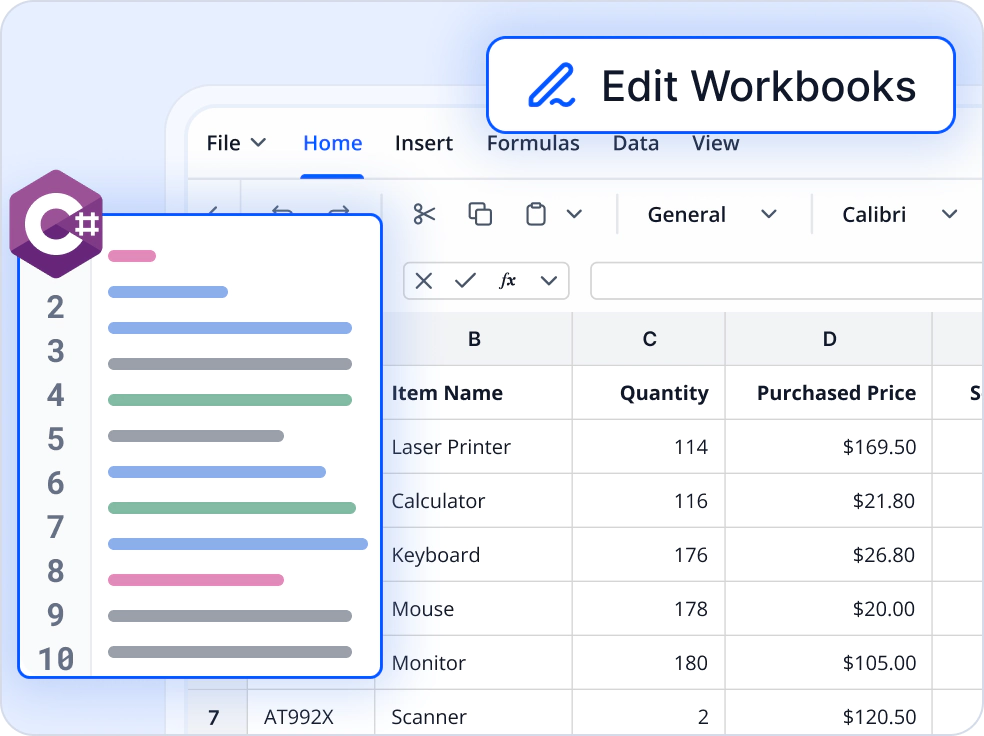This screenshot has height=736, width=984.
Task: Select the quantity cell 114
Action: (649, 447)
